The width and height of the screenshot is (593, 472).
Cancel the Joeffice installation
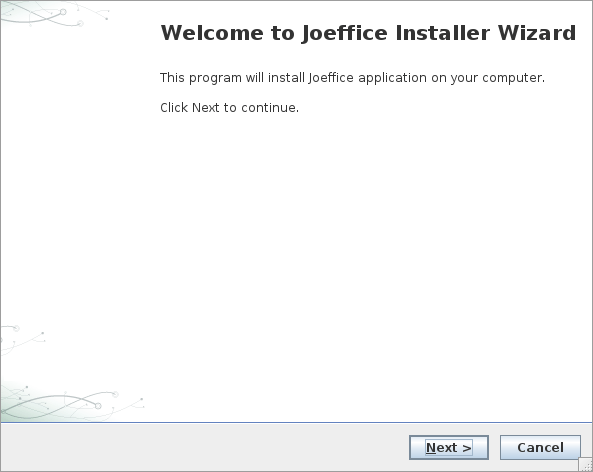tap(540, 447)
